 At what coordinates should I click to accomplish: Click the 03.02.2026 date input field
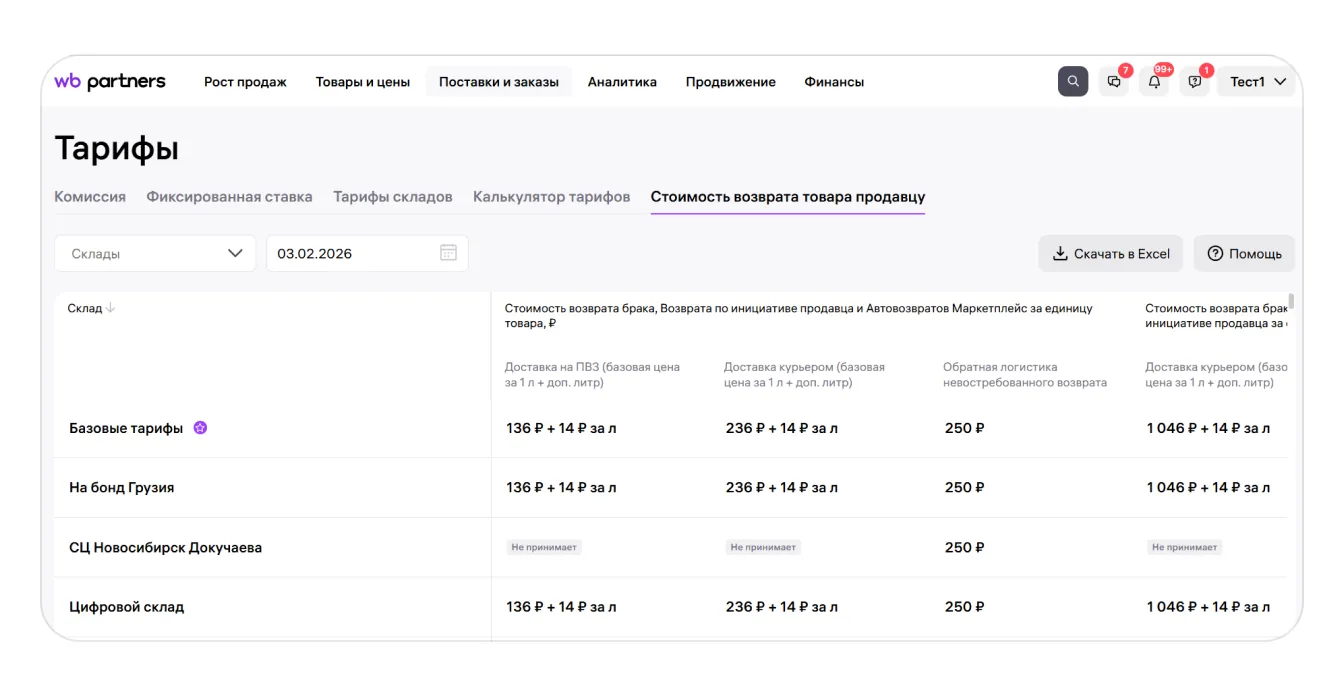pyautogui.click(x=350, y=253)
